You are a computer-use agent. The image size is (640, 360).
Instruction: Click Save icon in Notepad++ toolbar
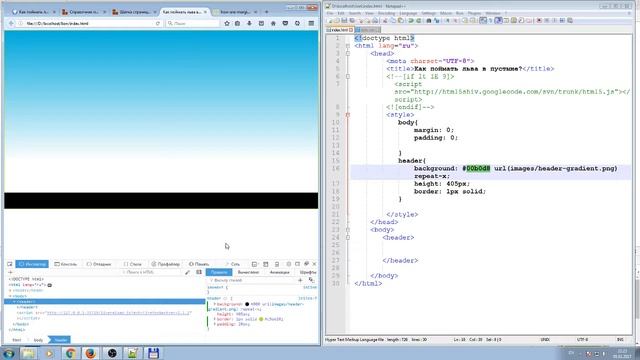click(344, 20)
